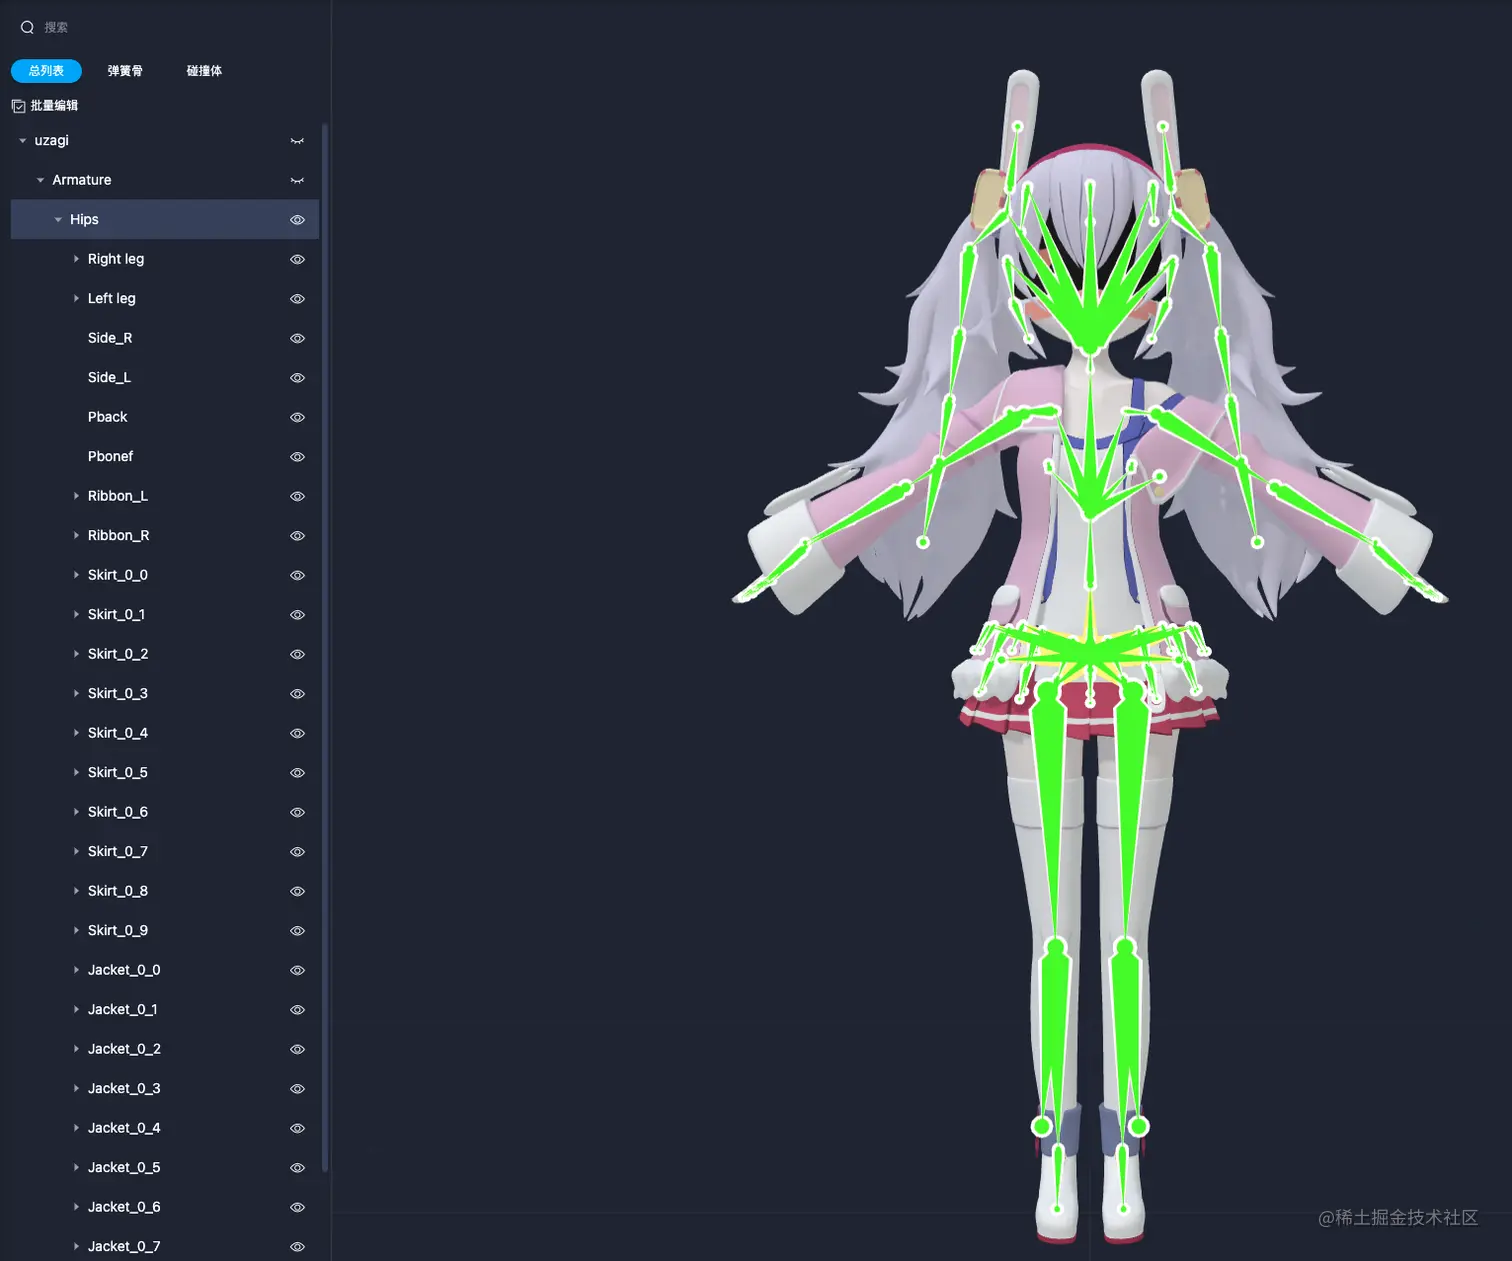Viewport: 1512px width, 1261px height.
Task: Click the bone tree vertical scrollbar
Action: [x=325, y=647]
